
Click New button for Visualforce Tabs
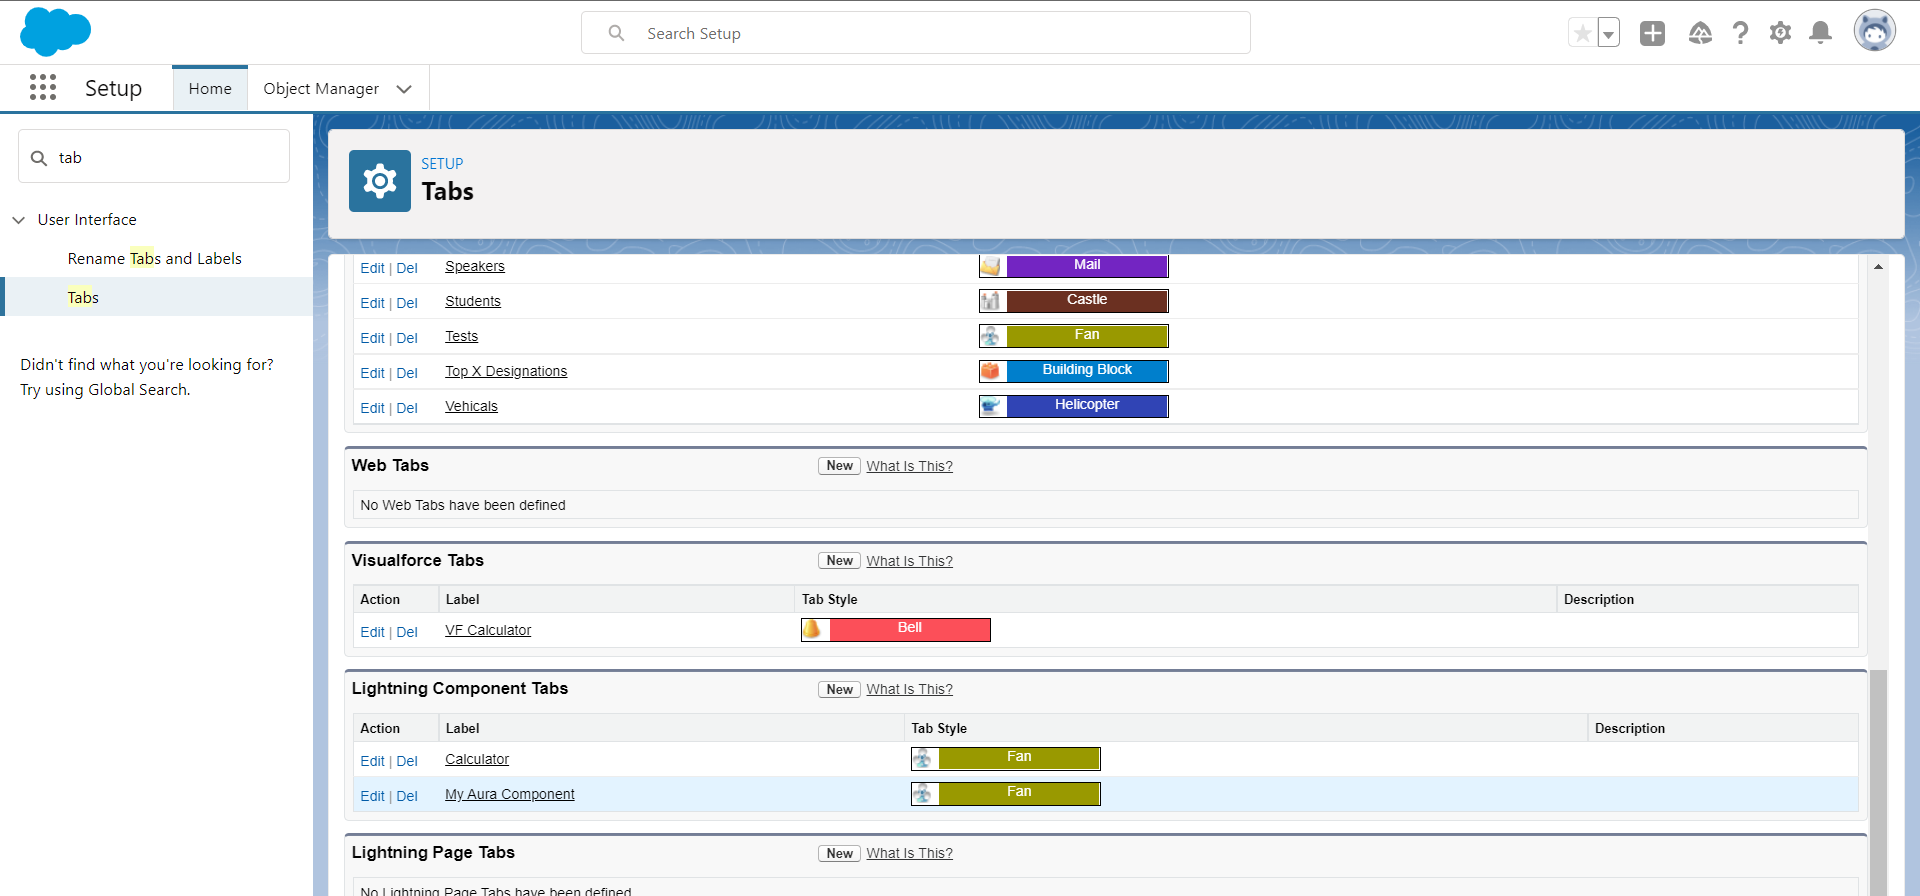tap(839, 561)
